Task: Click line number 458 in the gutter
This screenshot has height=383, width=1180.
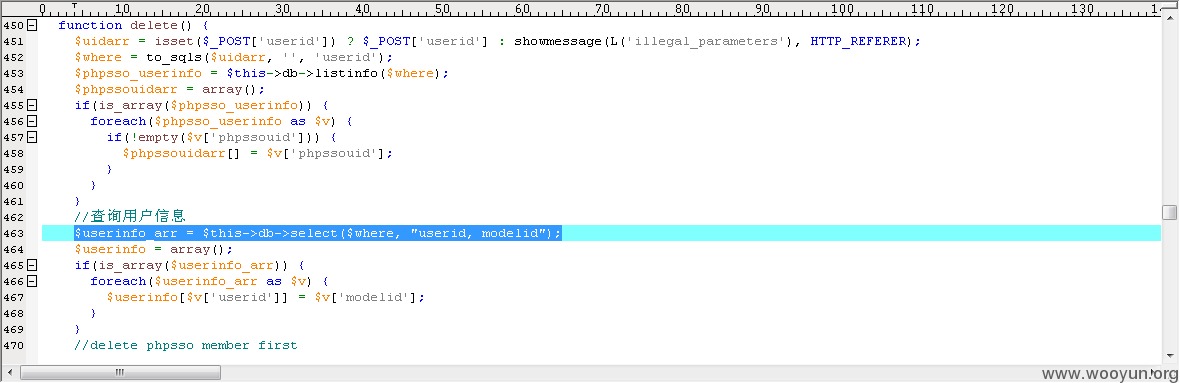Action: pos(13,153)
